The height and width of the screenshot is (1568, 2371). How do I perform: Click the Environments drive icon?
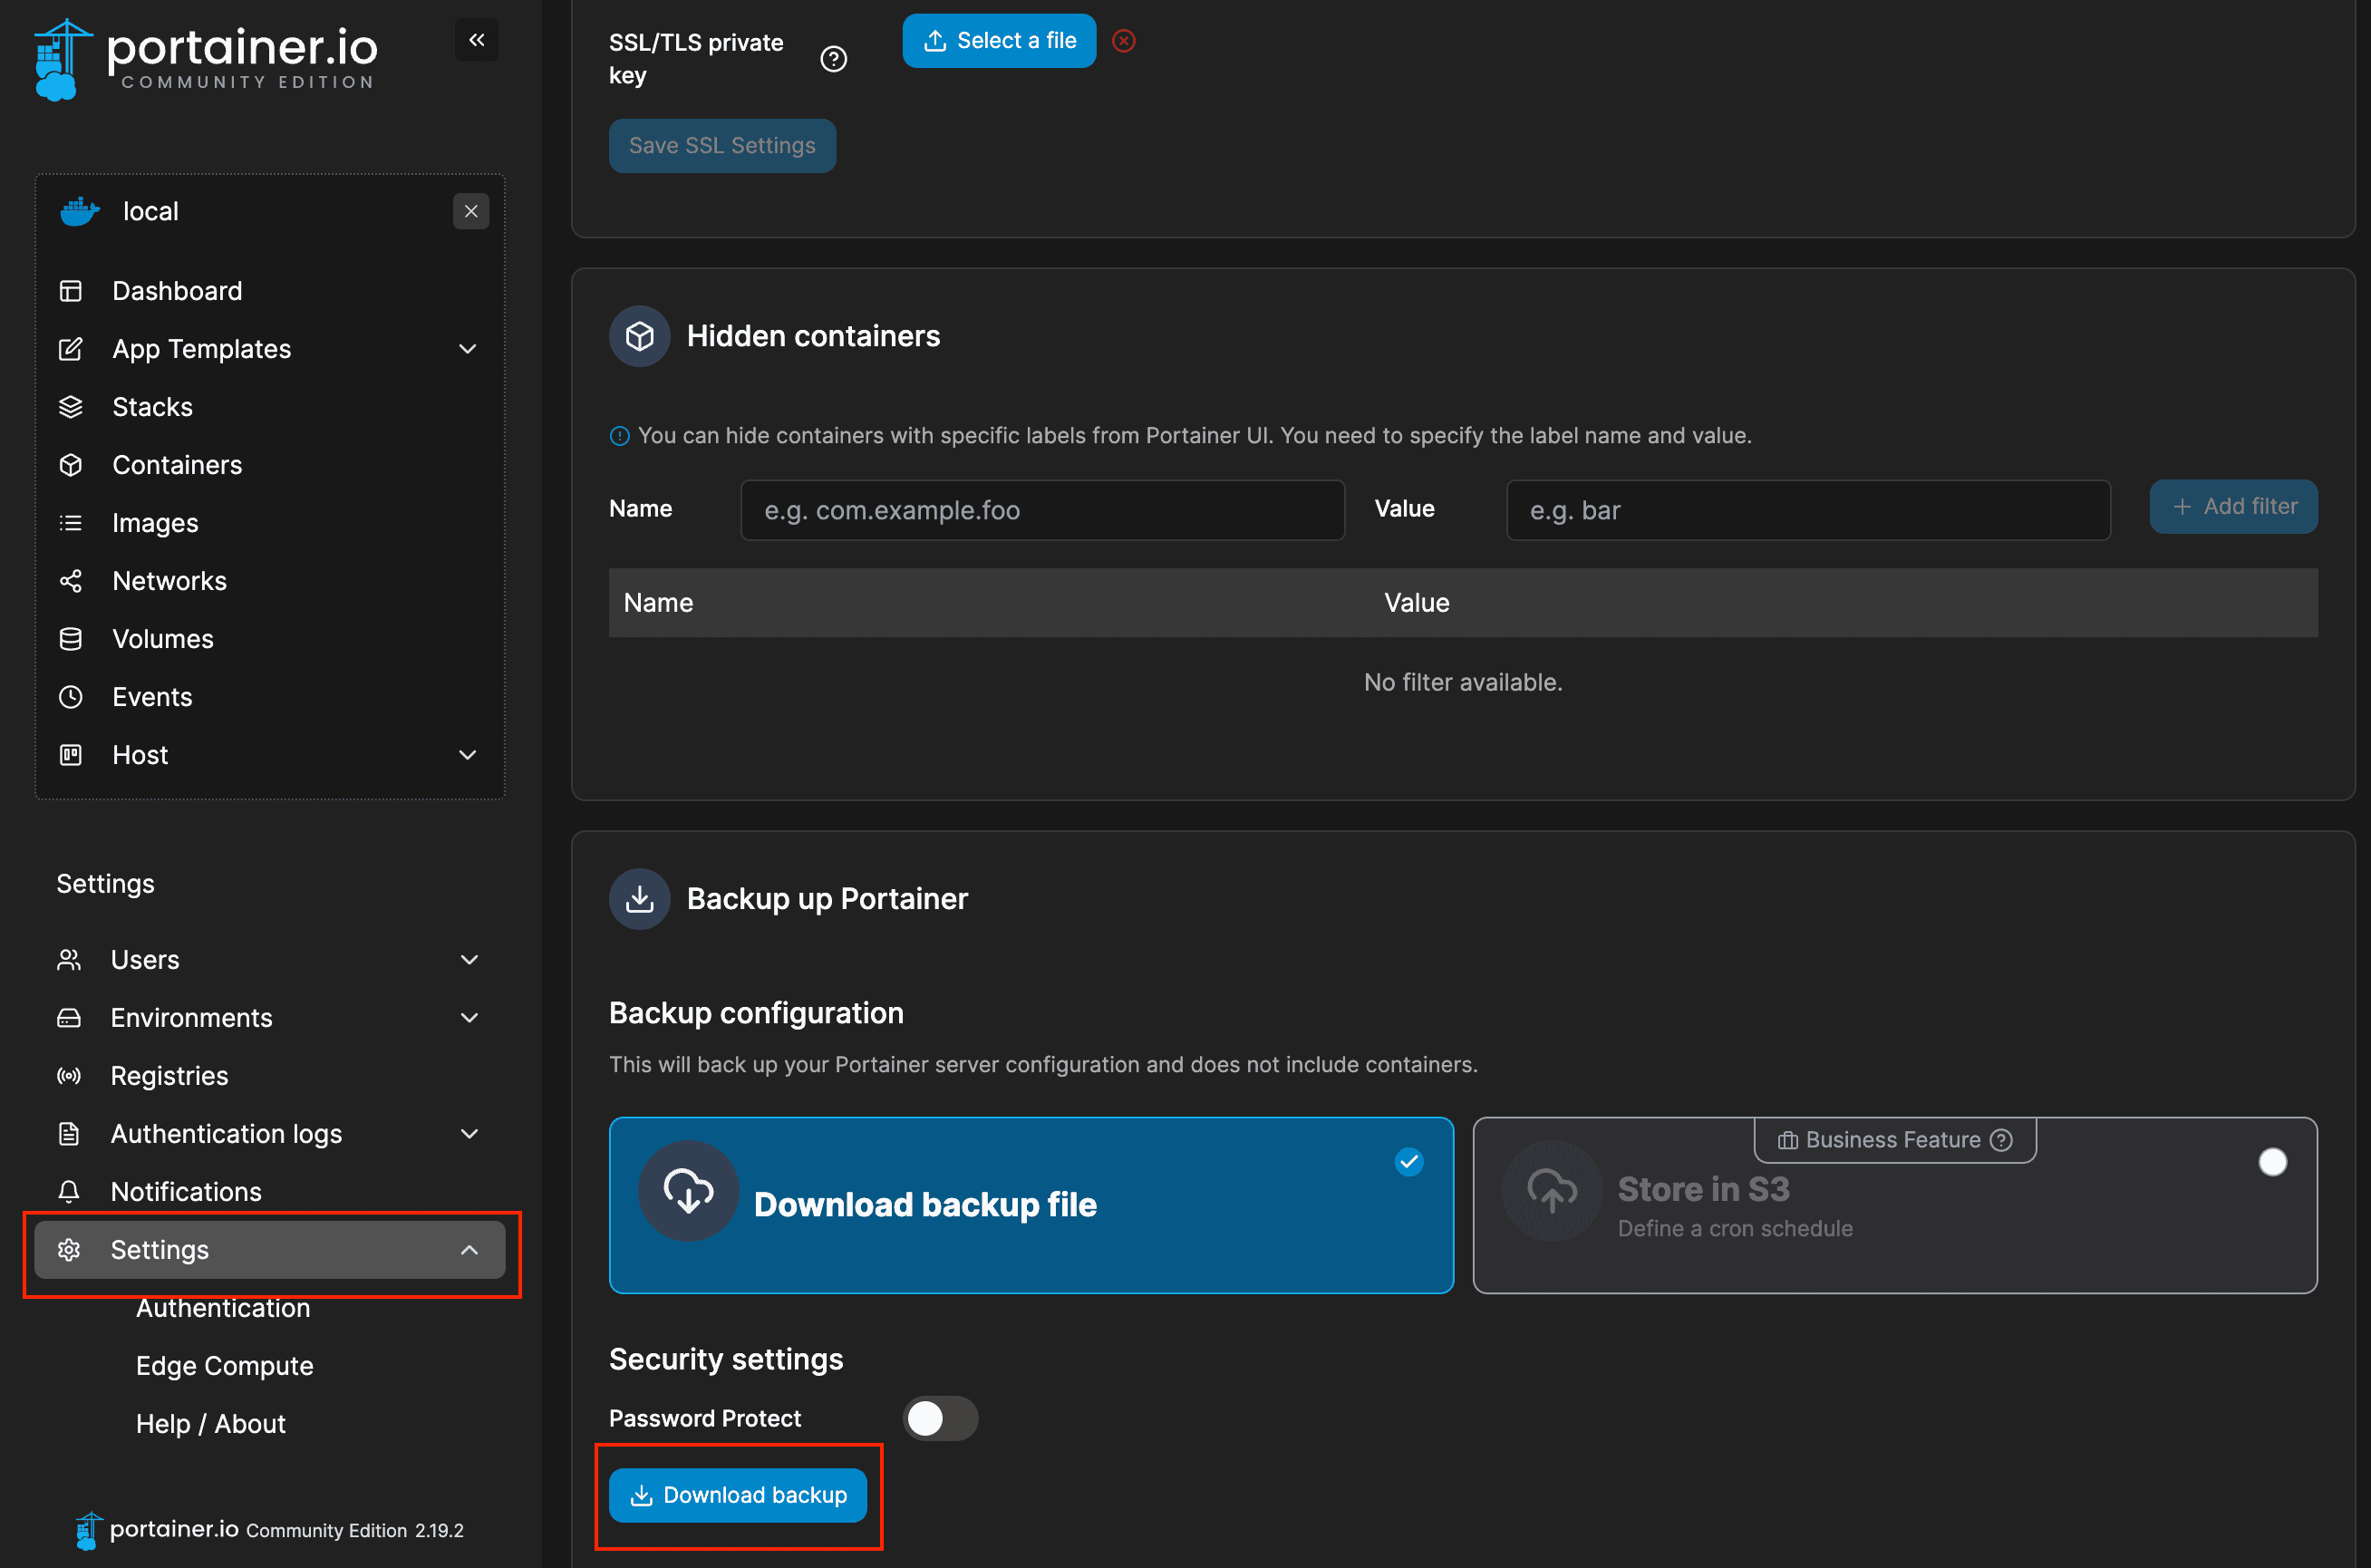(68, 1018)
